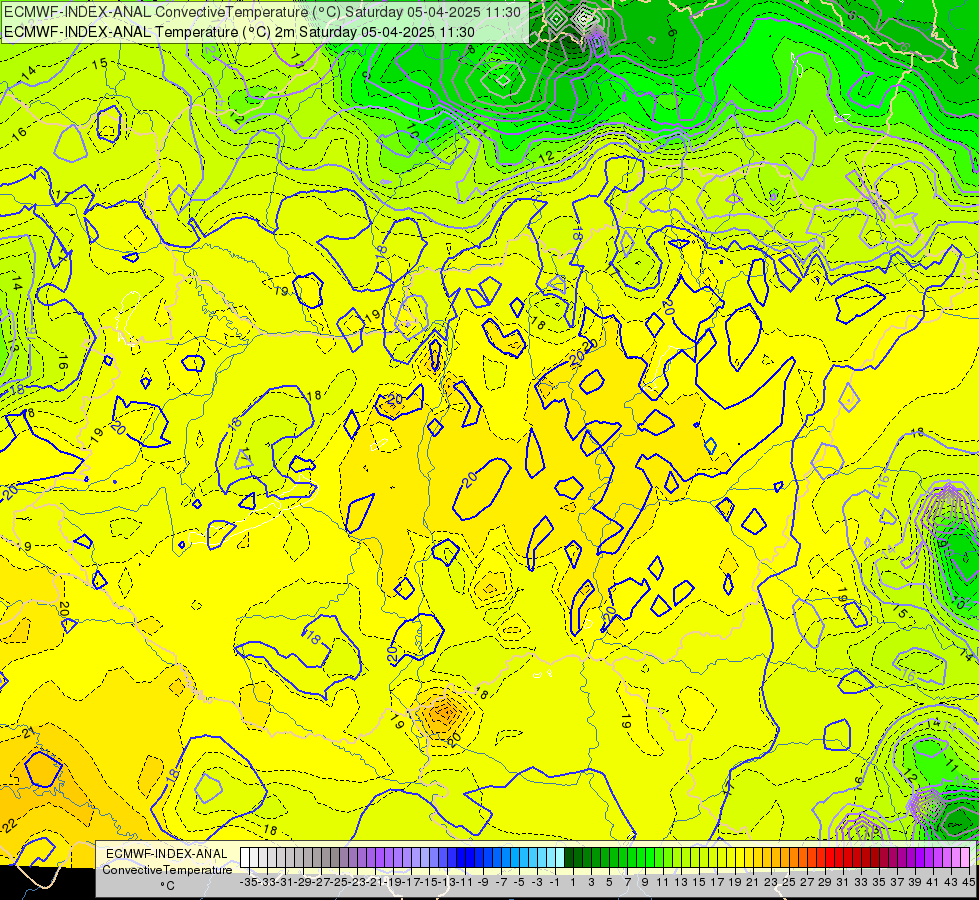Click the contour label 22 at bottom left
The height and width of the screenshot is (900, 979).
(9, 826)
